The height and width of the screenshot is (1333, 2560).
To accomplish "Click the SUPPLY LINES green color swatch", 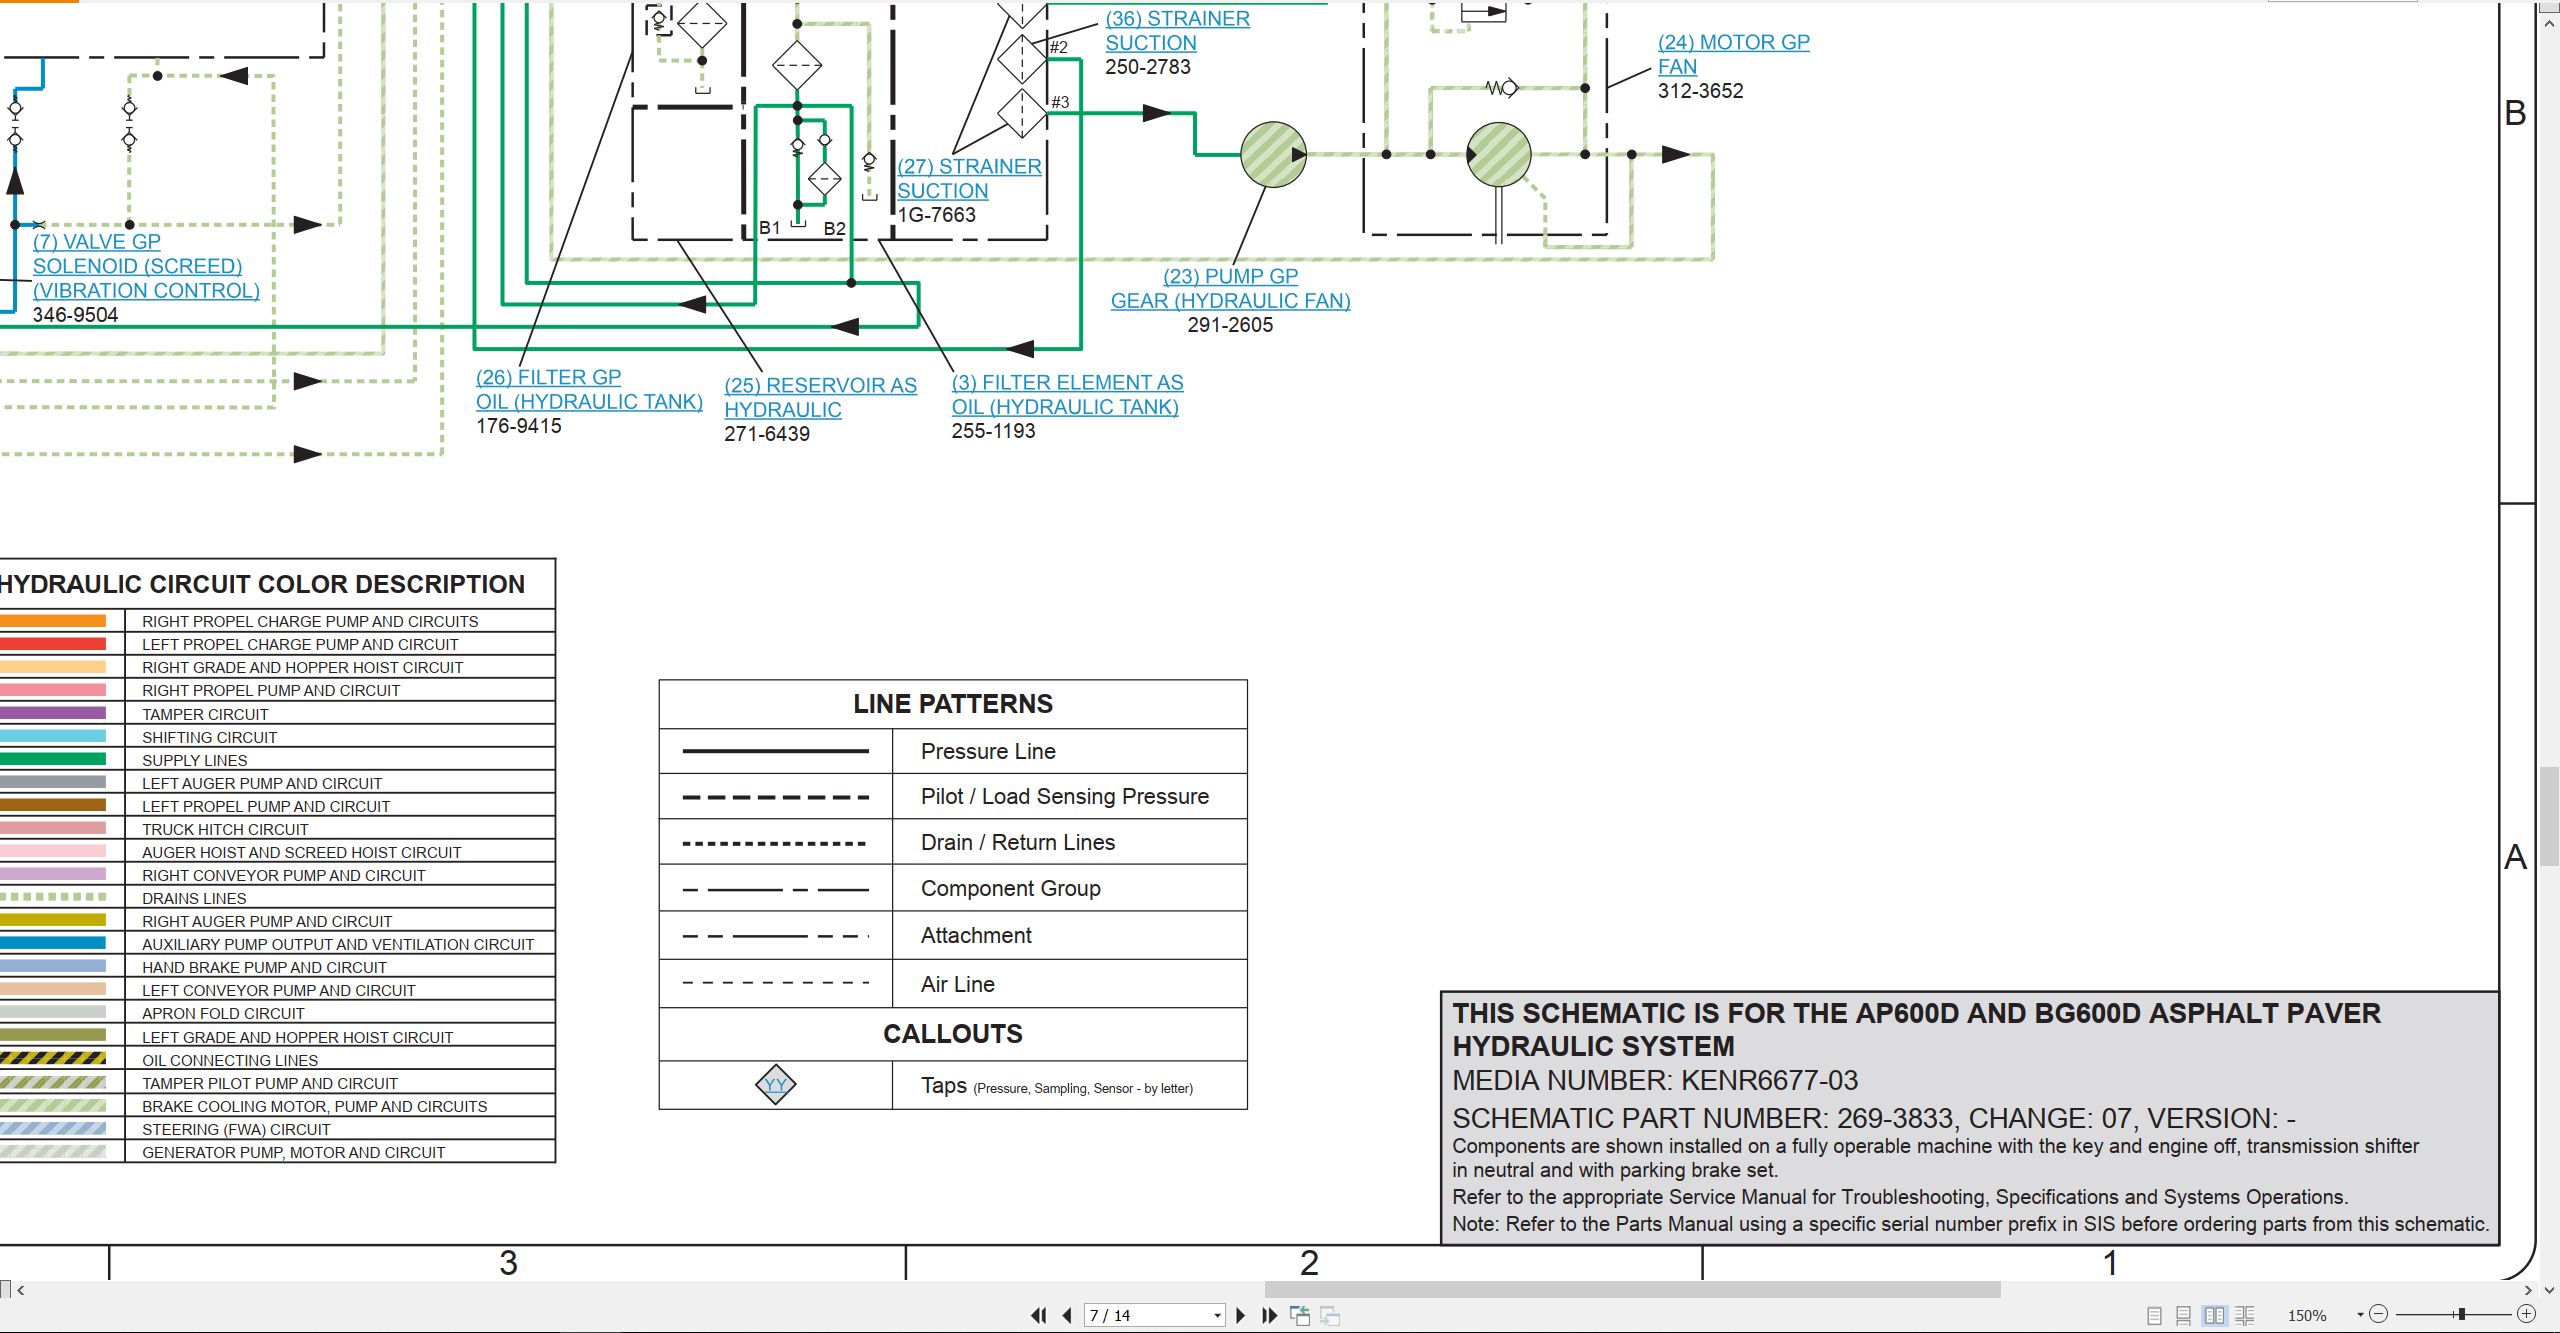I will 53,760.
